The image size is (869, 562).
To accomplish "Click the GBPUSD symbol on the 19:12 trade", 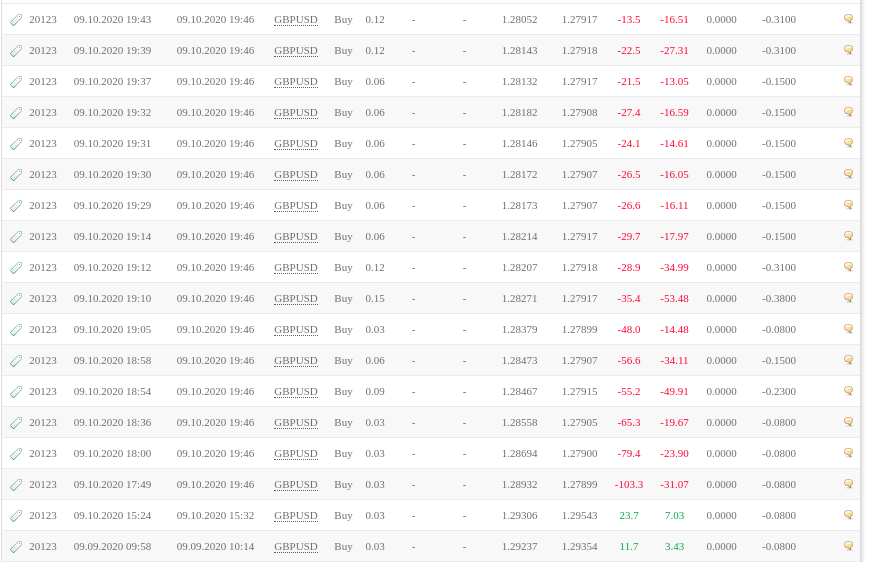I will tap(296, 268).
